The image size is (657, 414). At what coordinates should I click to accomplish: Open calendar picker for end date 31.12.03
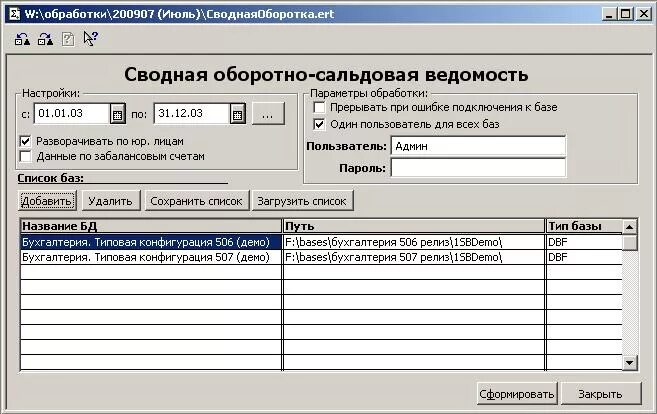pos(238,114)
